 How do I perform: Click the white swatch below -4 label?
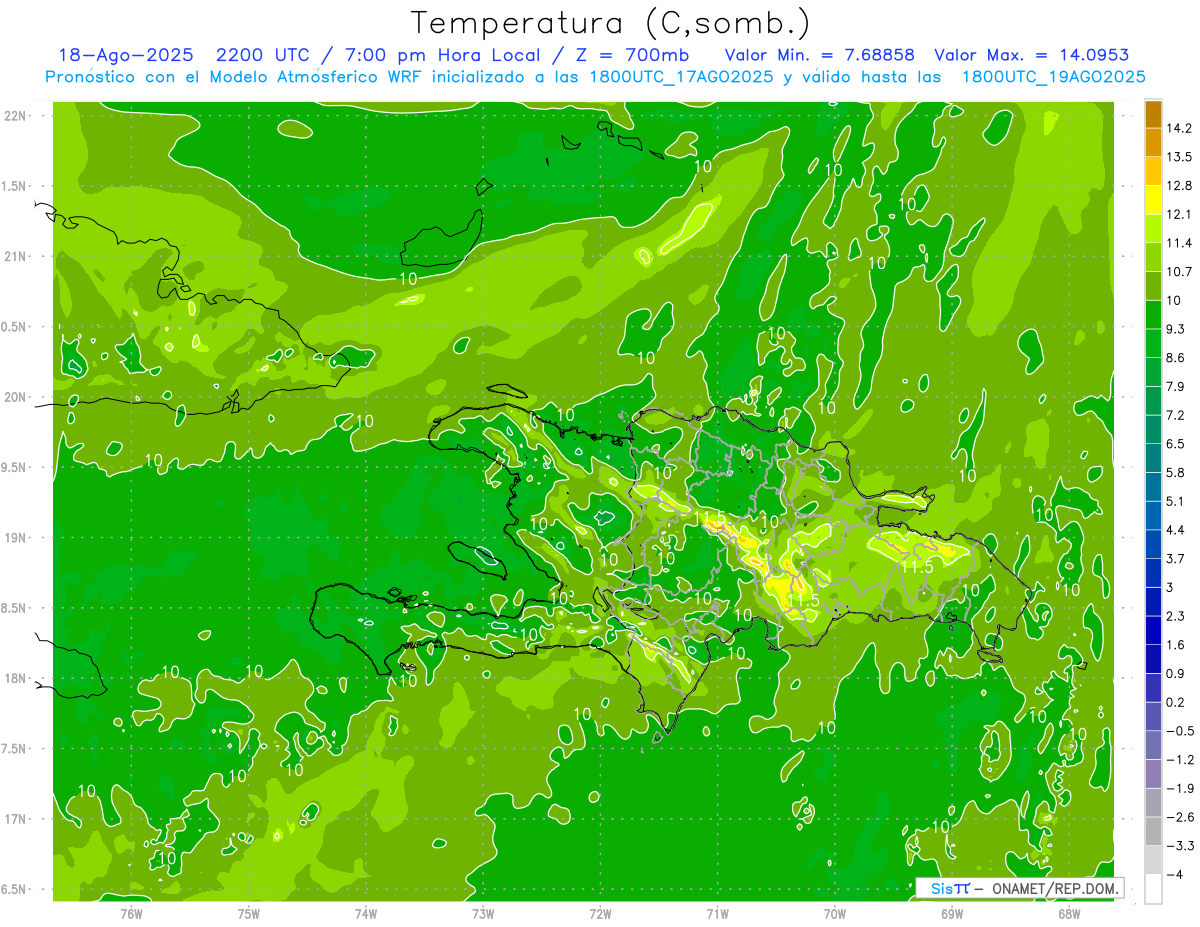(1153, 888)
